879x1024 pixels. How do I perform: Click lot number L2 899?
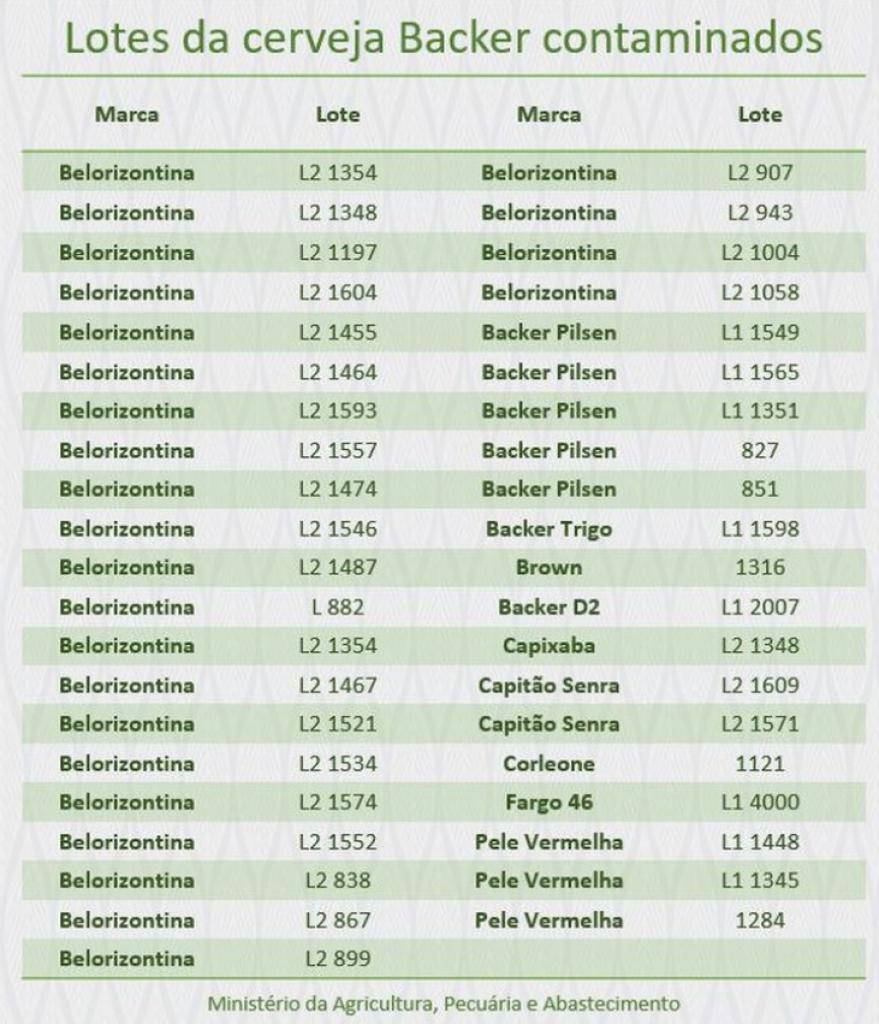pos(338,959)
